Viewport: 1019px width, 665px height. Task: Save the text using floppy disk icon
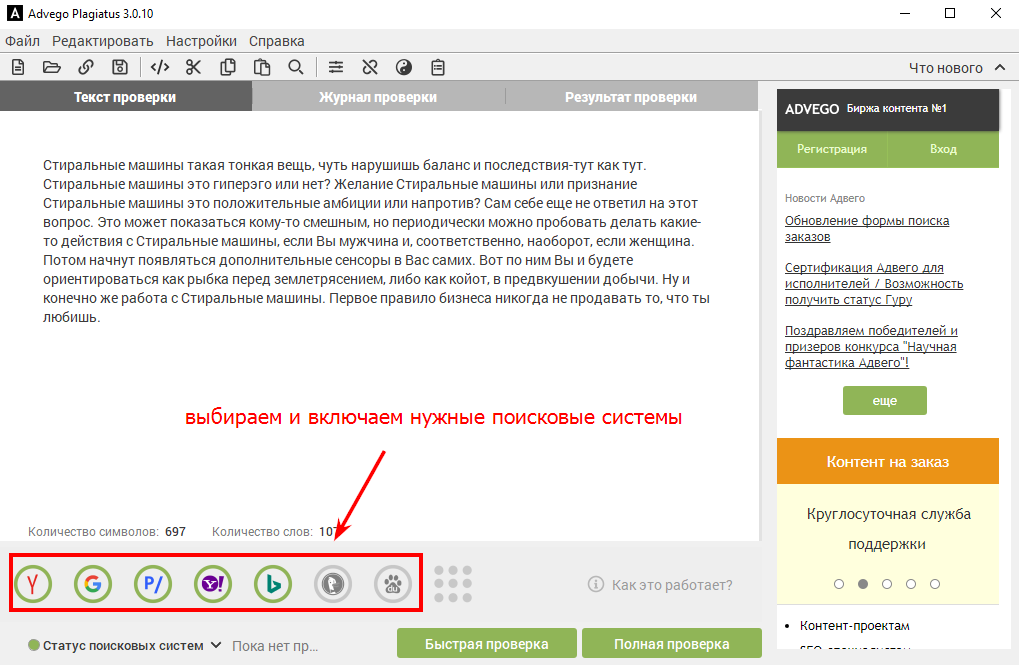(x=120, y=67)
